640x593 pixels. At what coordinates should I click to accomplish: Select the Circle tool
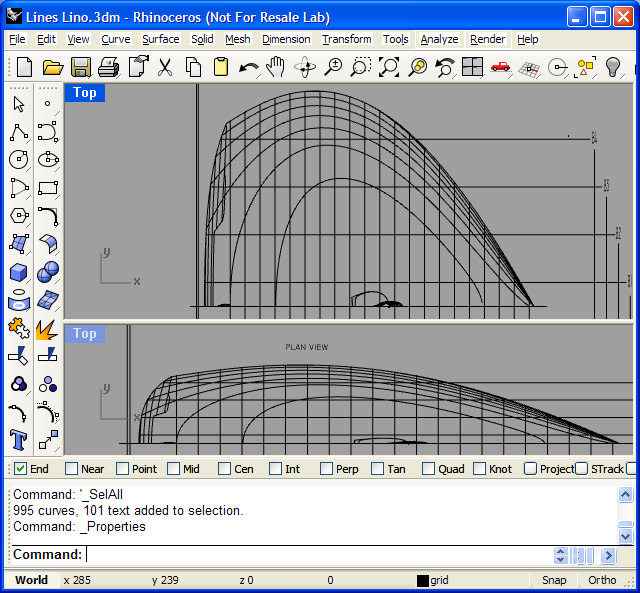point(19,160)
